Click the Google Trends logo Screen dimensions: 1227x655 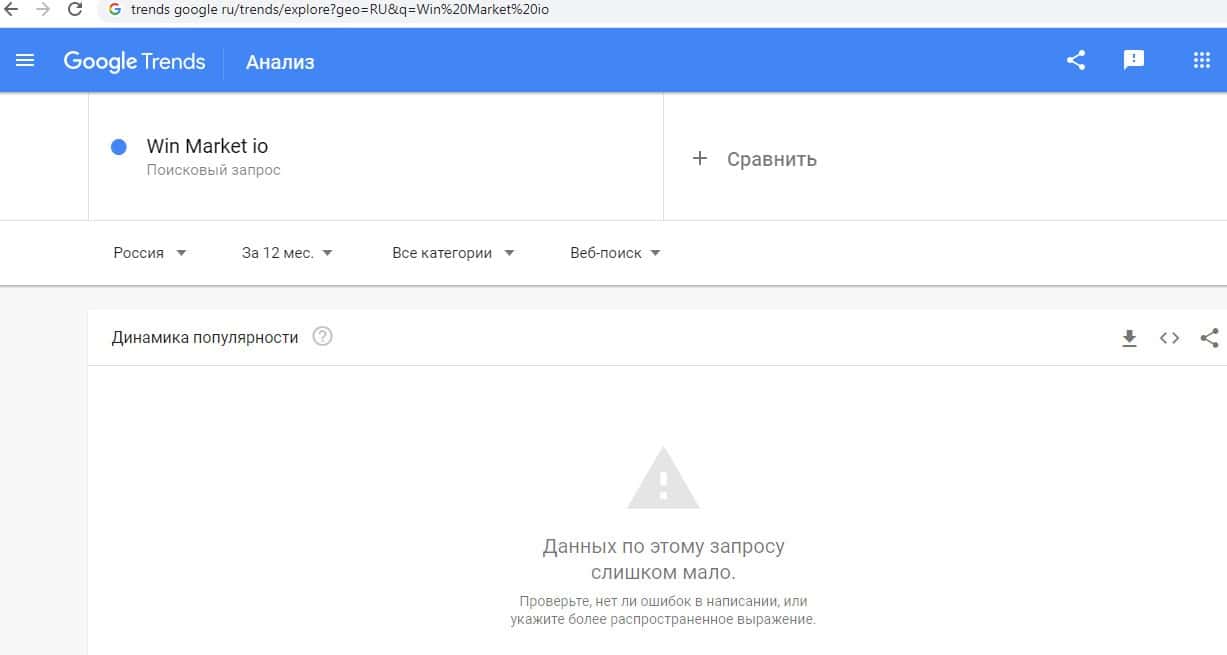135,61
